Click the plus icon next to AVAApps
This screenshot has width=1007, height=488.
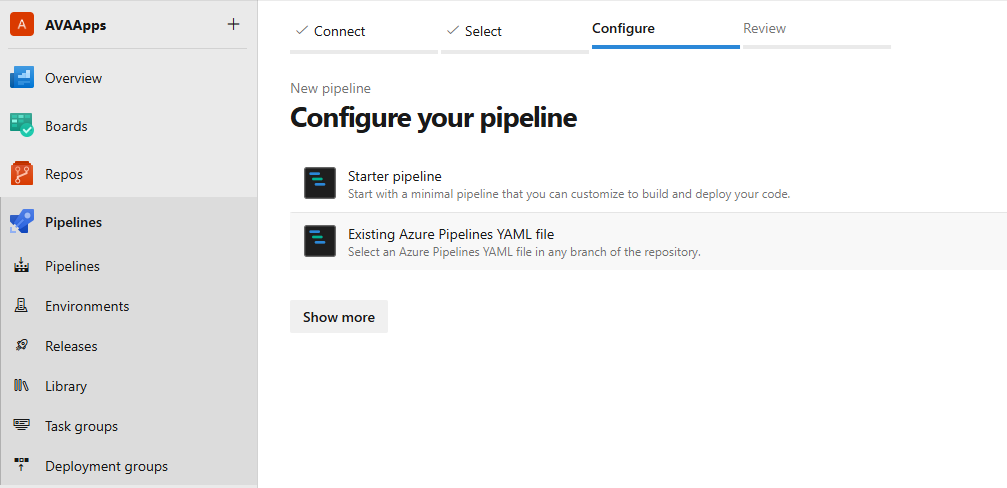click(x=233, y=24)
